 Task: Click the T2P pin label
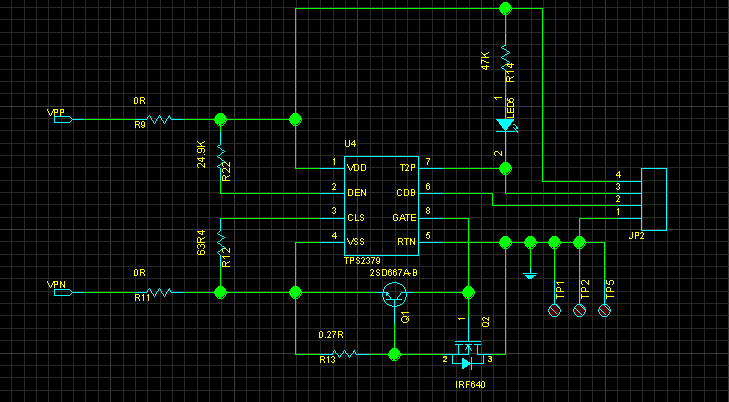click(x=408, y=168)
